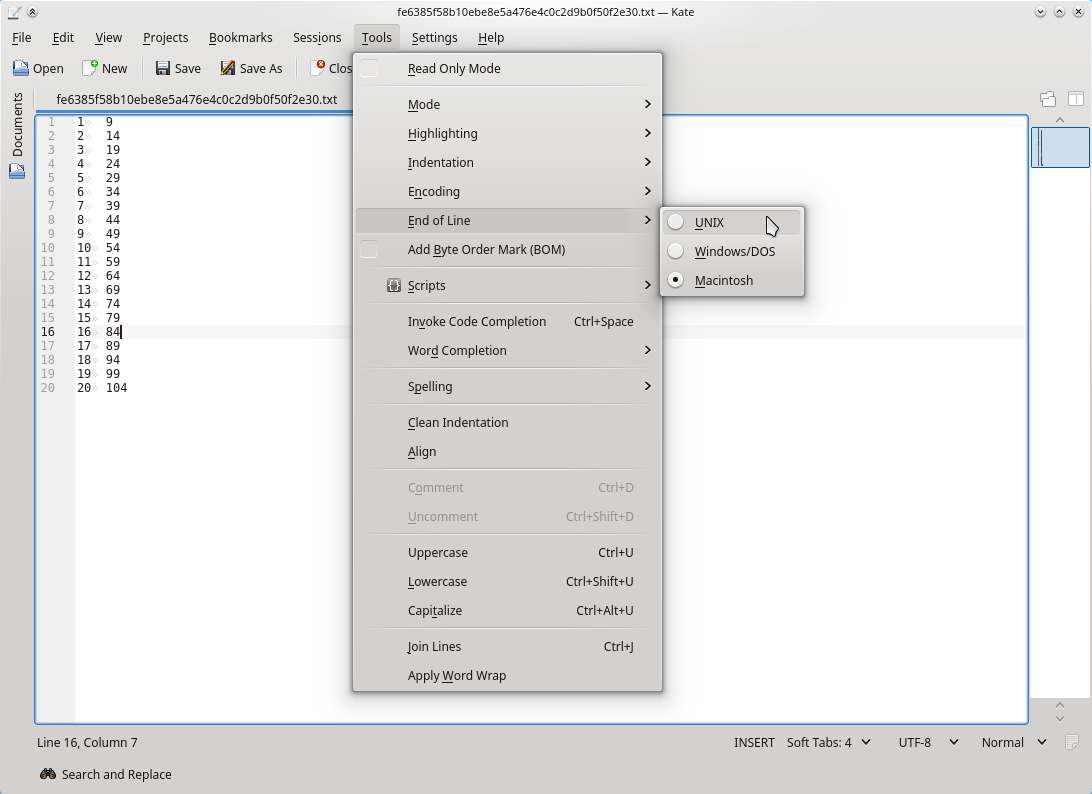
Task: Click the status bar notes icon at far right
Action: pyautogui.click(x=1072, y=742)
